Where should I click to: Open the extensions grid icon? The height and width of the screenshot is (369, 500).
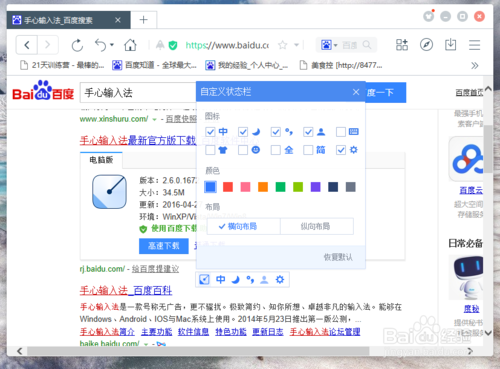[402, 45]
